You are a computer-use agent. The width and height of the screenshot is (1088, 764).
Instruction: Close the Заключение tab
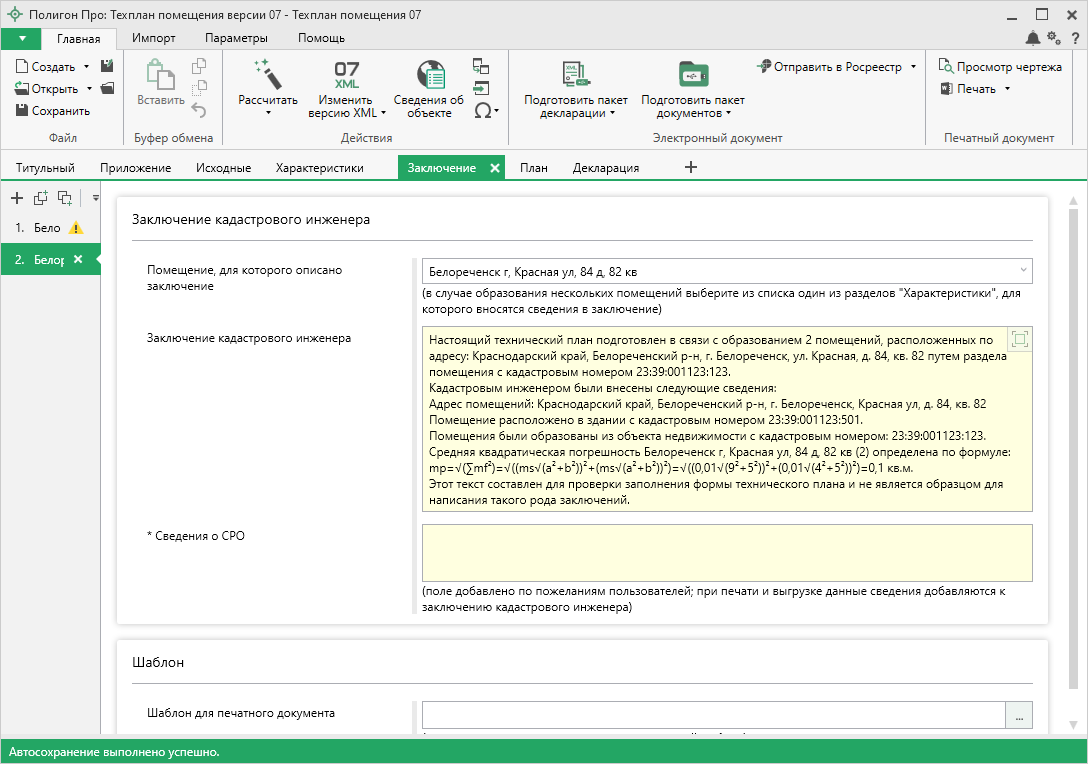(494, 168)
